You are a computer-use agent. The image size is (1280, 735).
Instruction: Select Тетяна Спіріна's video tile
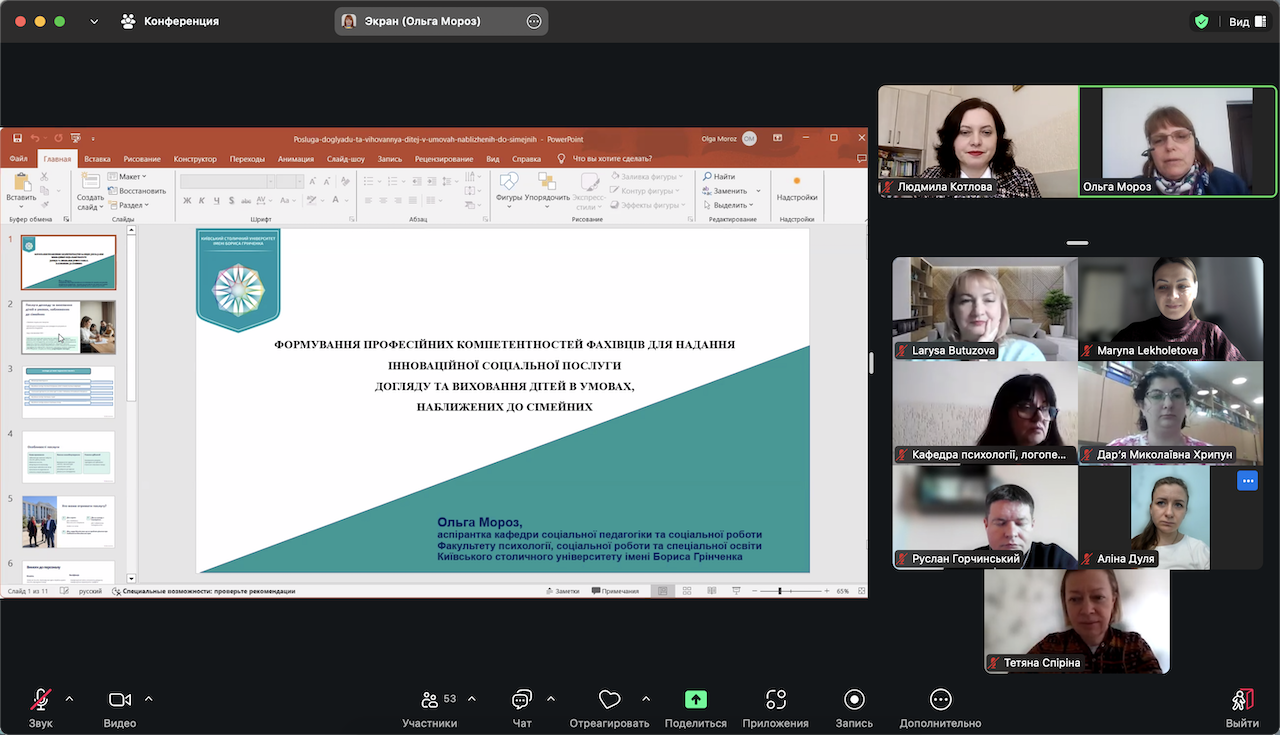[x=1077, y=620]
